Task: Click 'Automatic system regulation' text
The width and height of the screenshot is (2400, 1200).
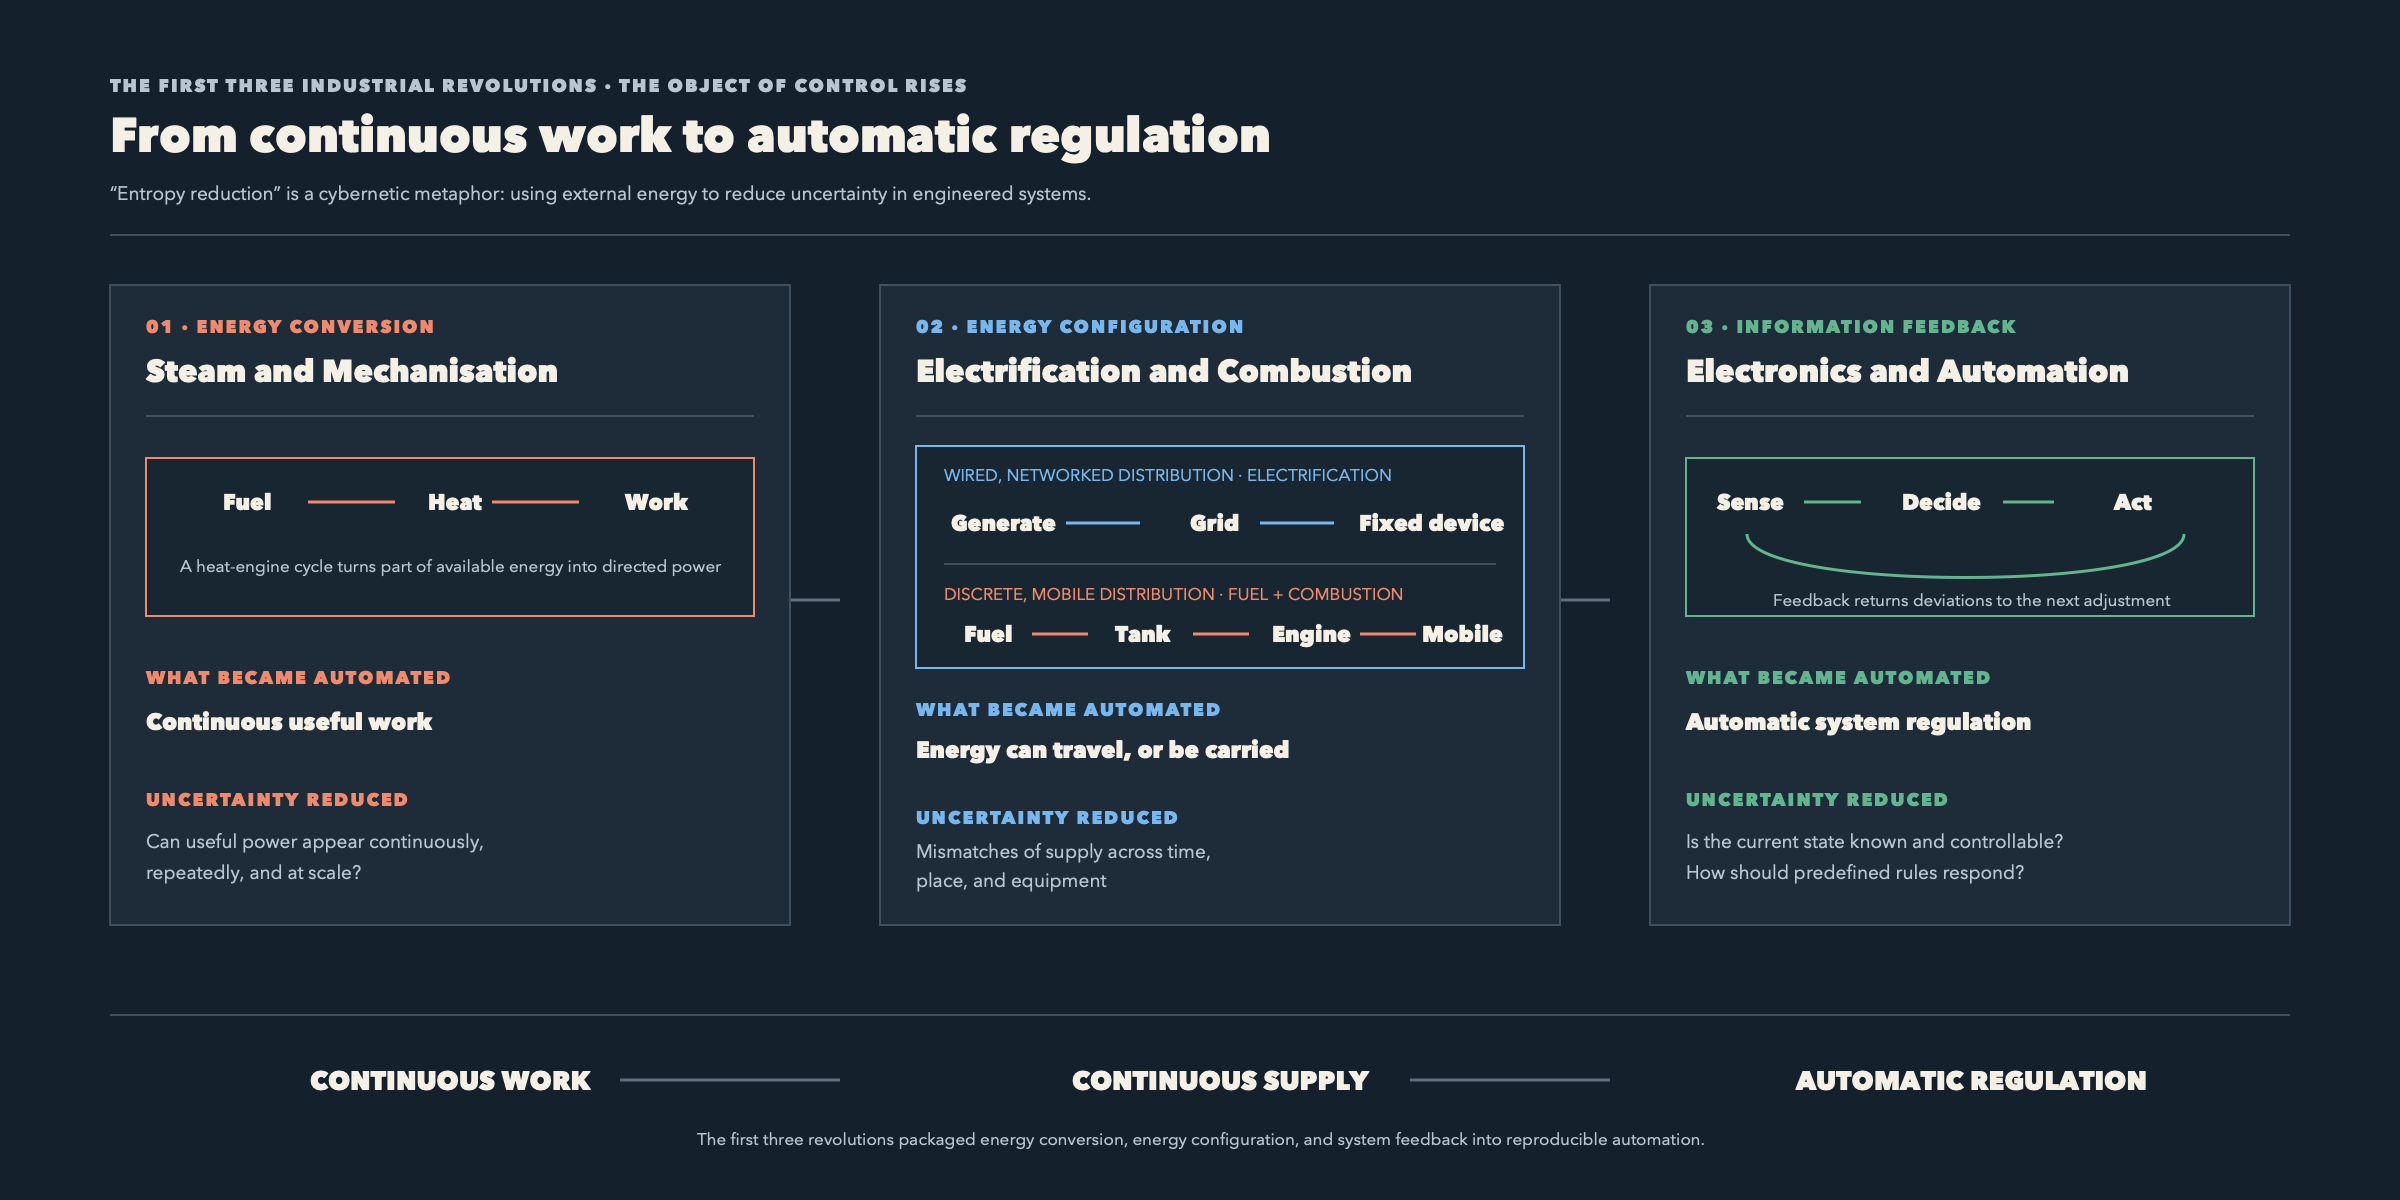Action: [x=1858, y=722]
